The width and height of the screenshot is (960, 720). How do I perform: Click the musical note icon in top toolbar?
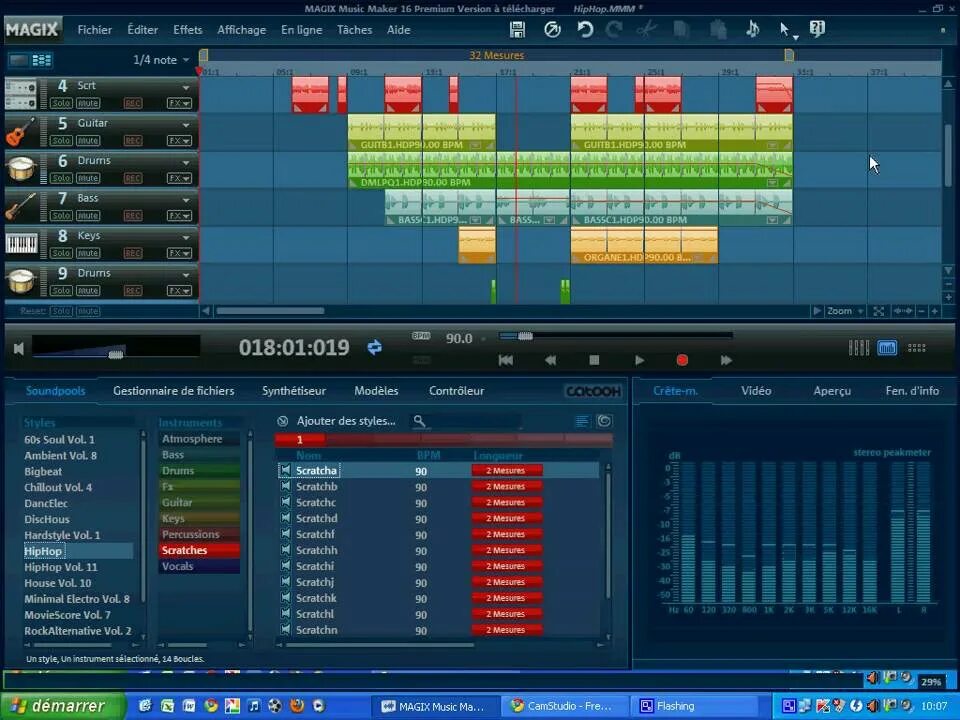752,29
